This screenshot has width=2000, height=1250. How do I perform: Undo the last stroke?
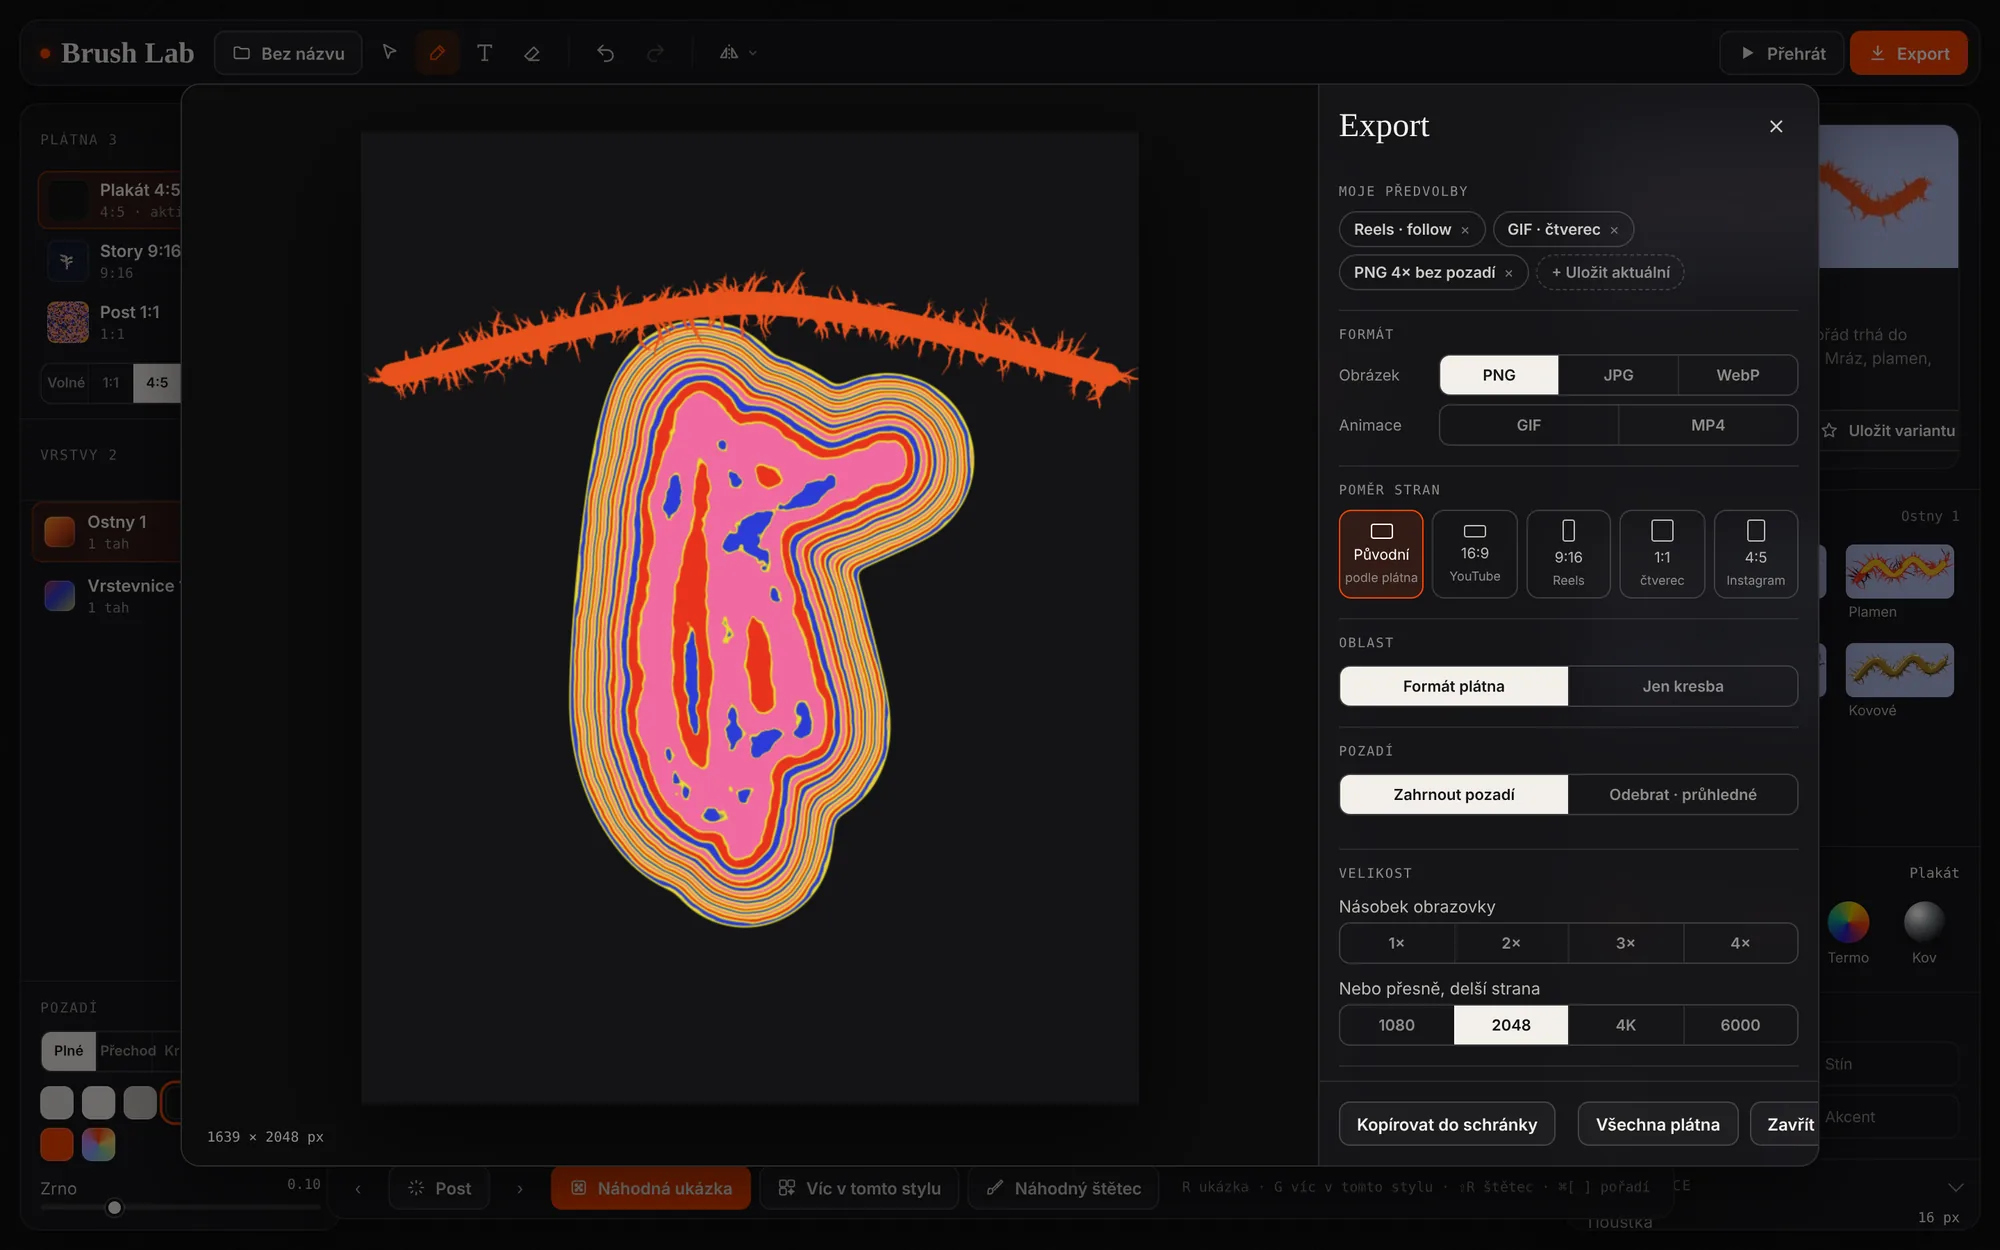coord(606,52)
